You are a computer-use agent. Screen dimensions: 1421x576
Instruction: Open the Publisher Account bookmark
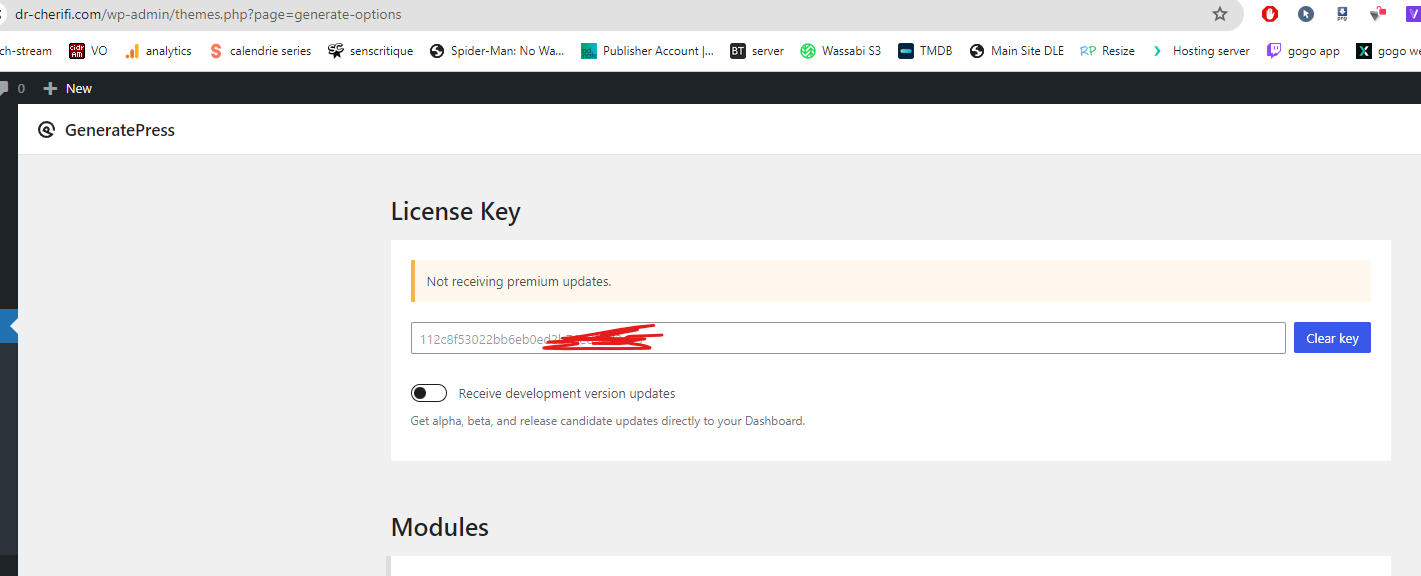click(648, 51)
